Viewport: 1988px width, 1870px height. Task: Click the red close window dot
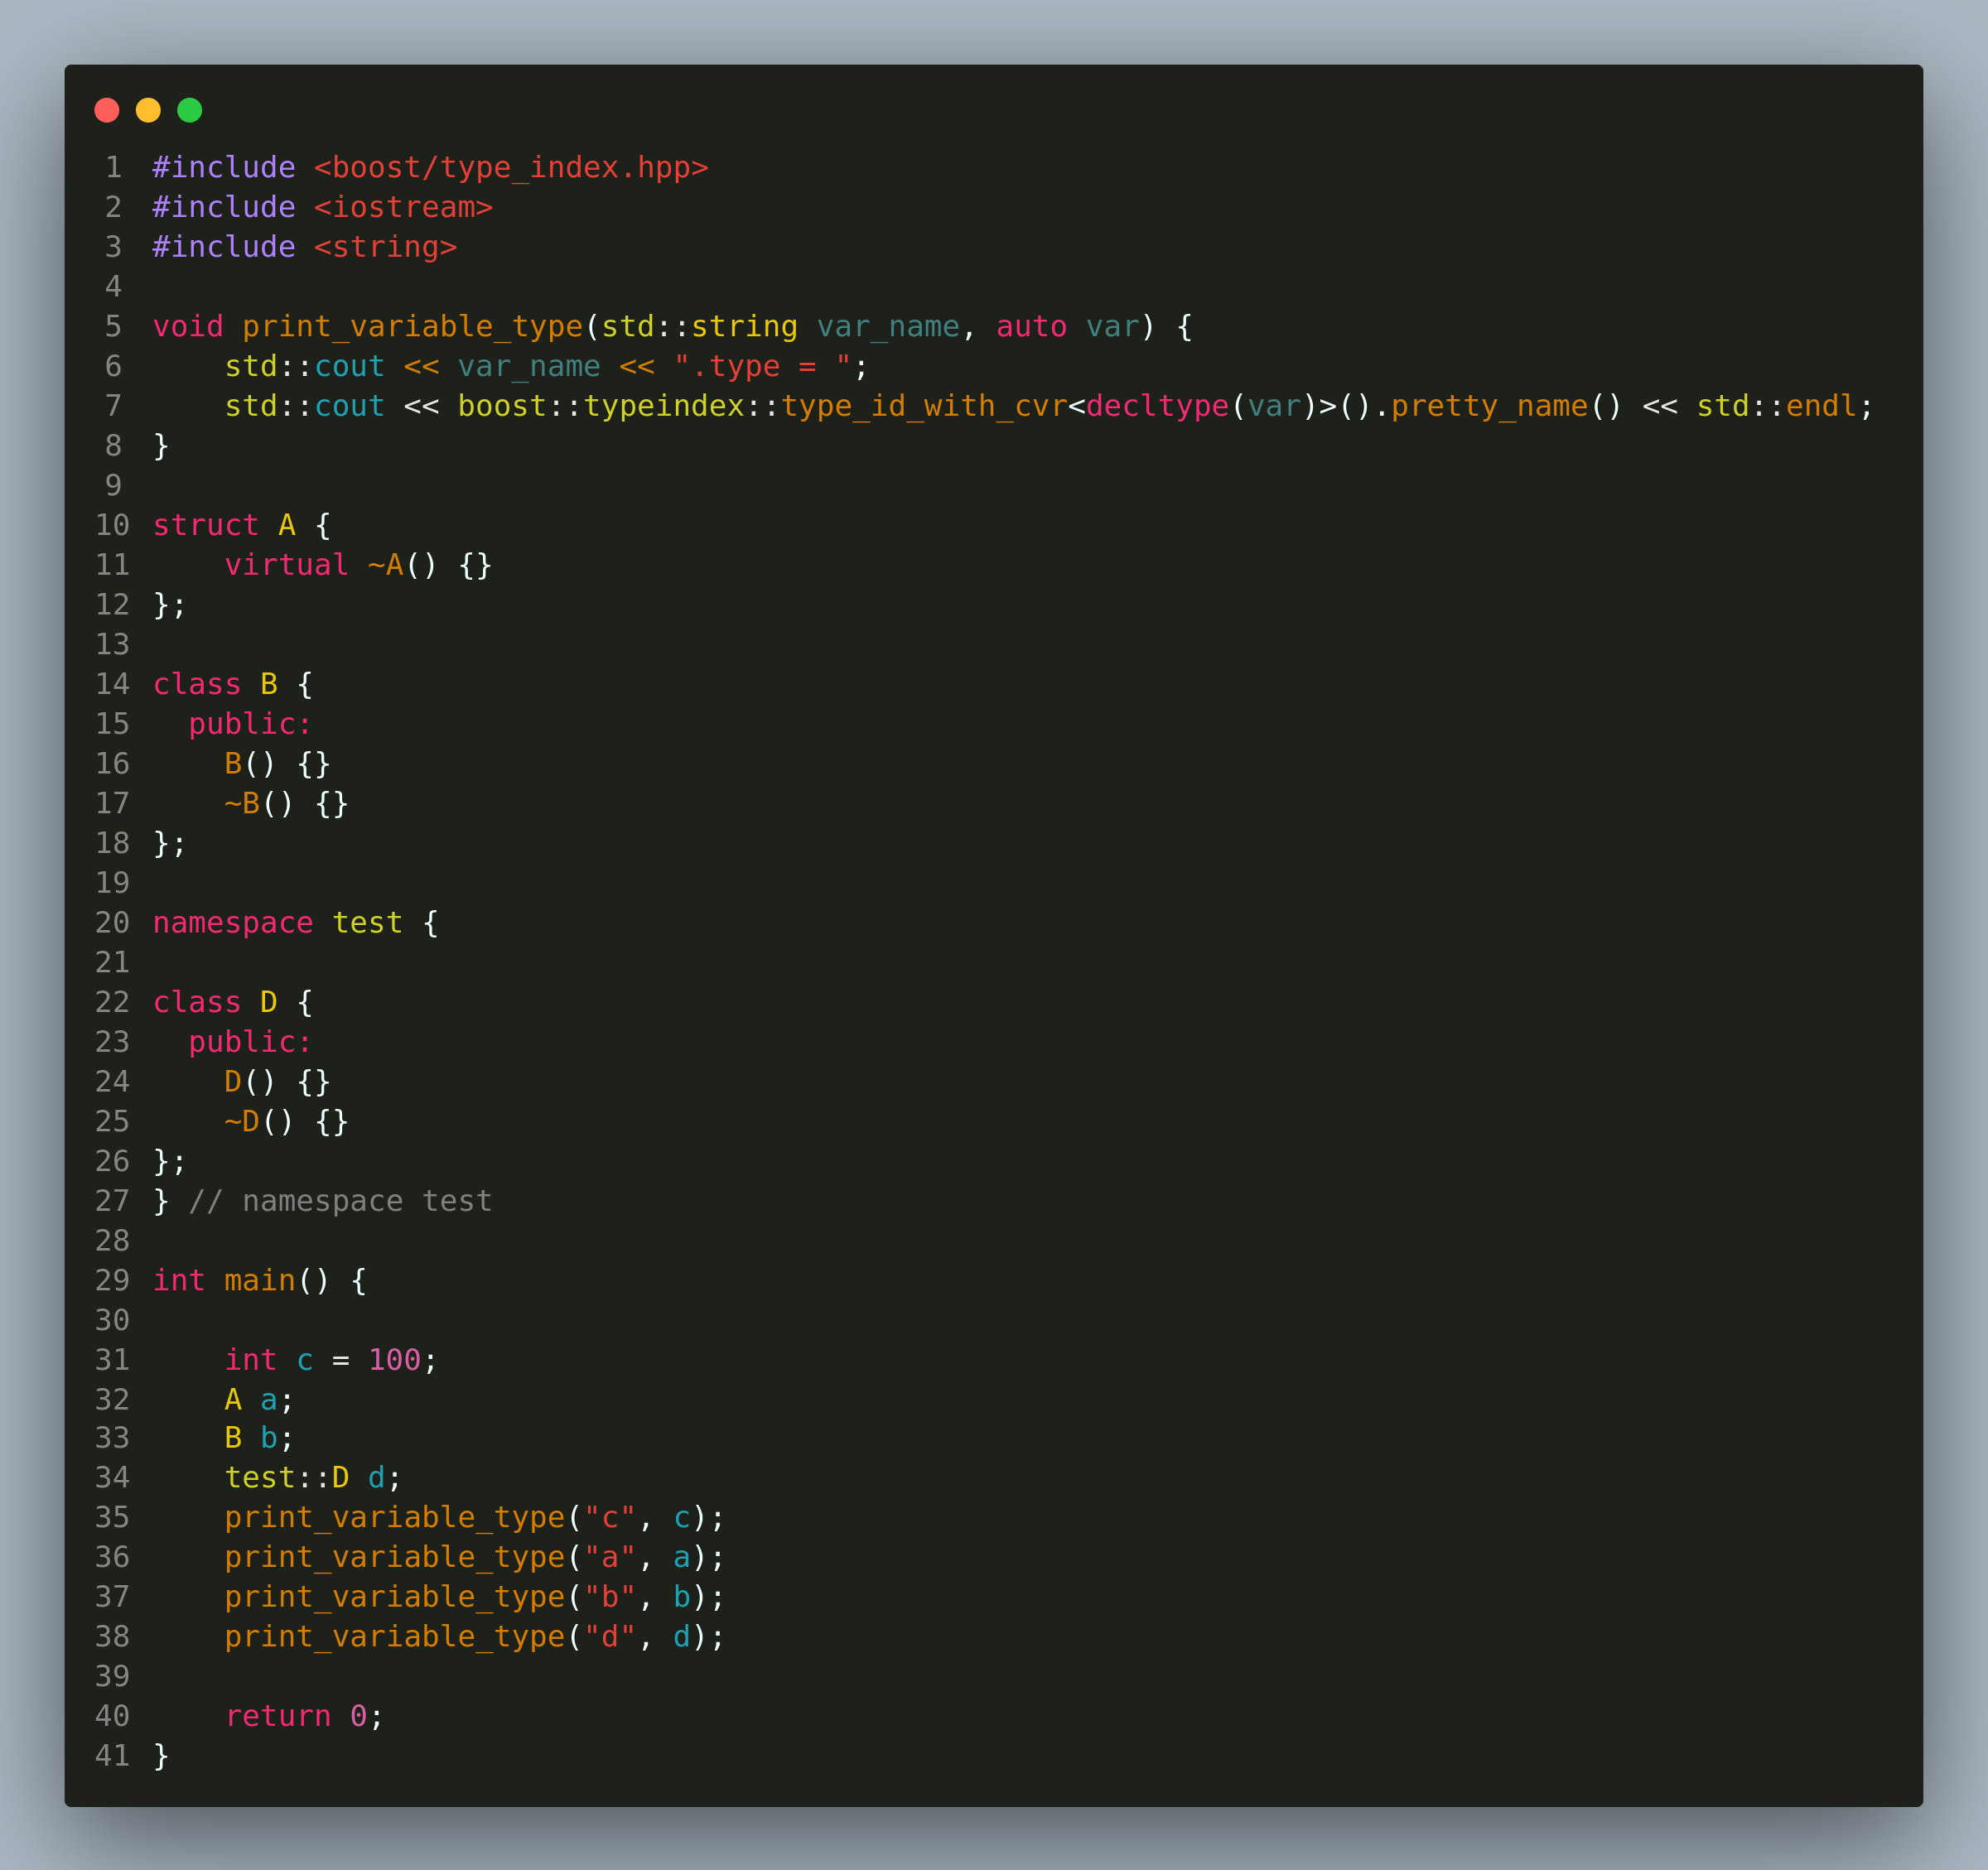107,110
